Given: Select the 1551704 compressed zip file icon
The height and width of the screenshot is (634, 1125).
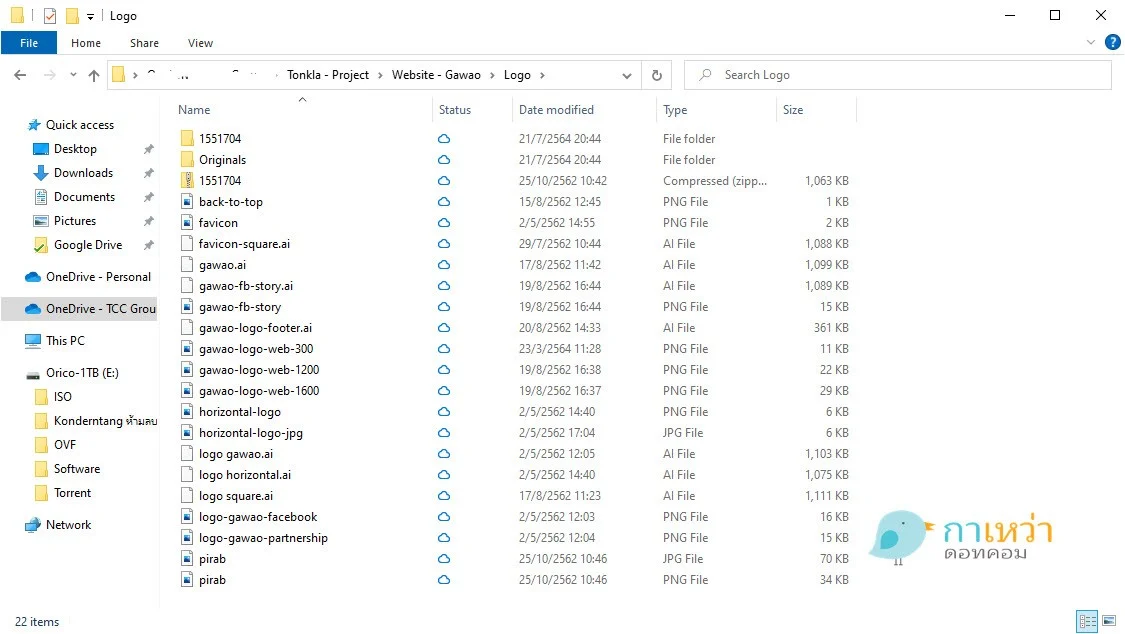Looking at the screenshot, I should click(x=187, y=181).
